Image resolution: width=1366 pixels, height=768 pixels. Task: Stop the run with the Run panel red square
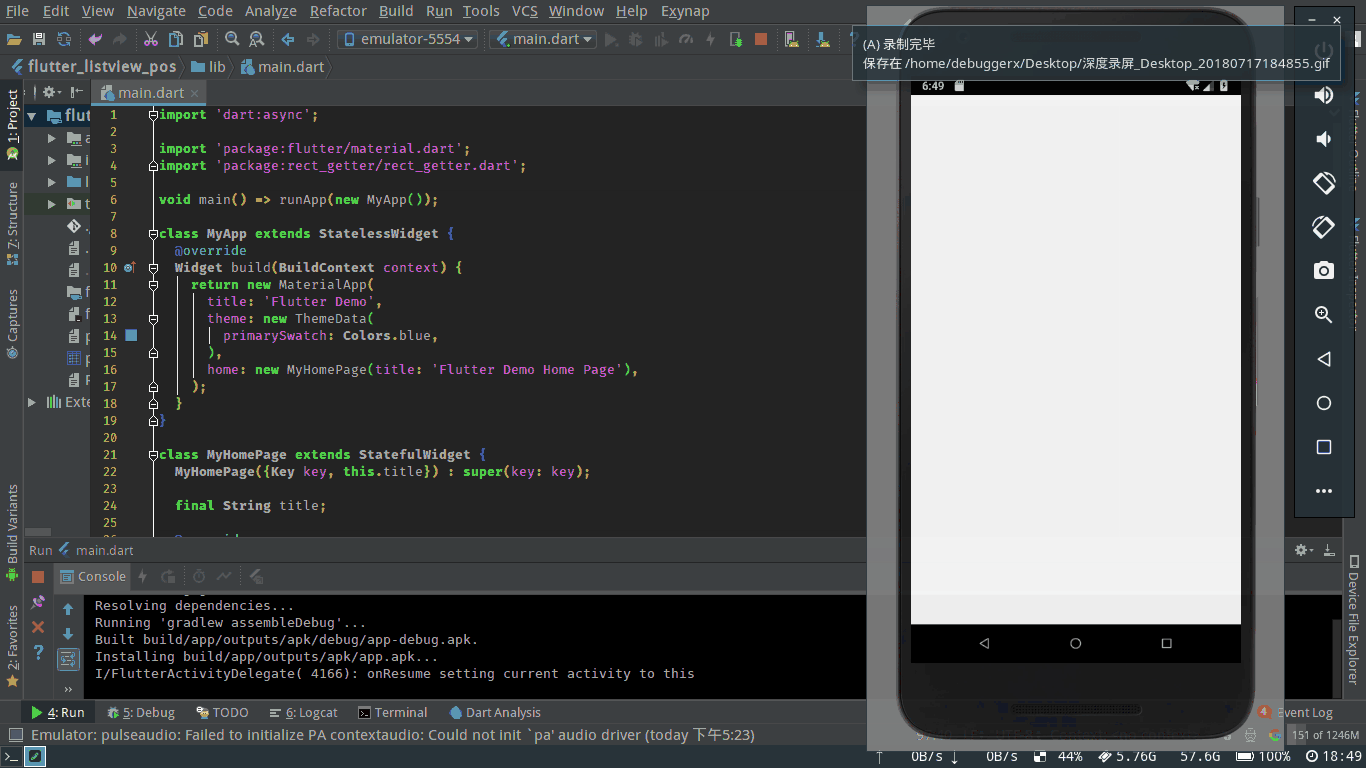[38, 577]
